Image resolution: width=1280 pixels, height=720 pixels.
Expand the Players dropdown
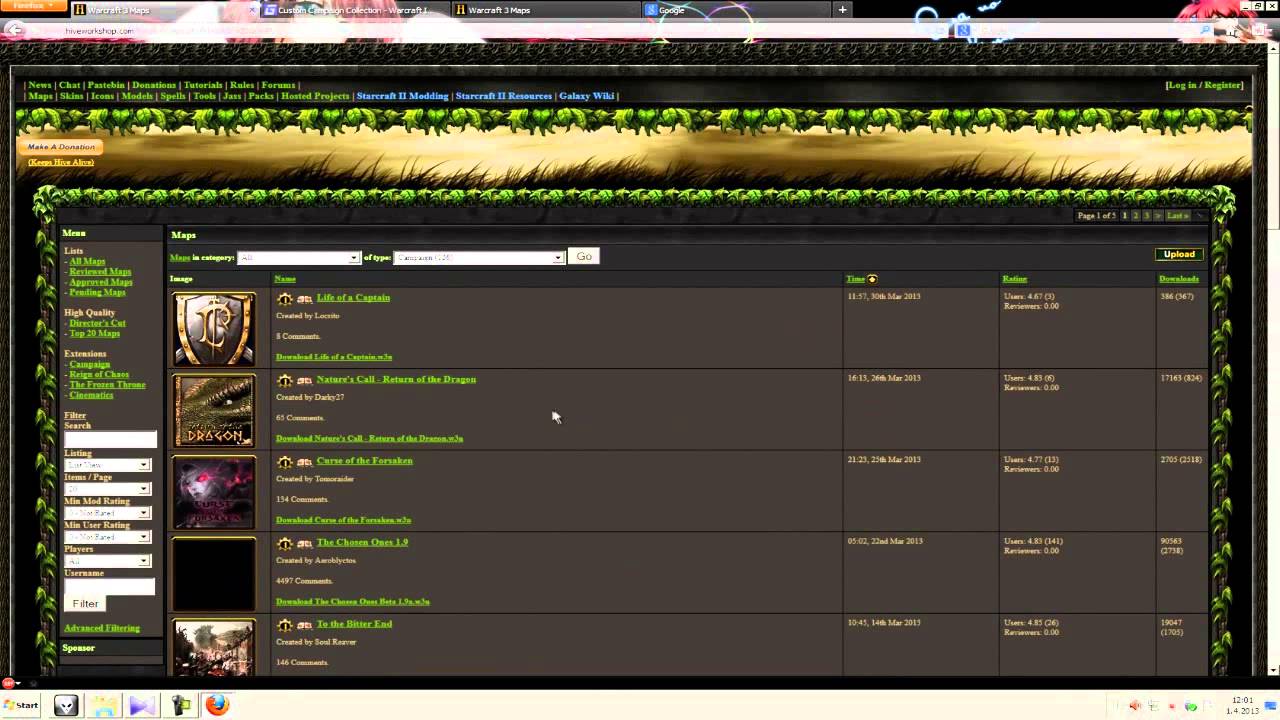coord(108,561)
